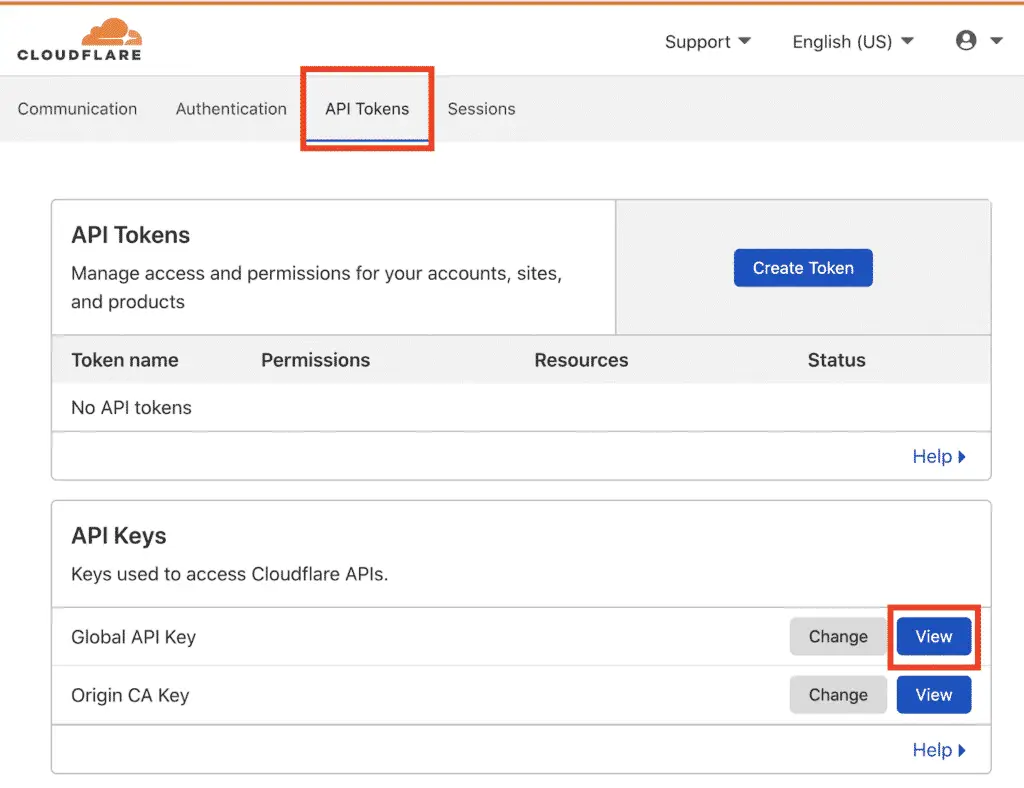Click the 'API Keys' heading
The width and height of the screenshot is (1024, 788).
coord(118,535)
